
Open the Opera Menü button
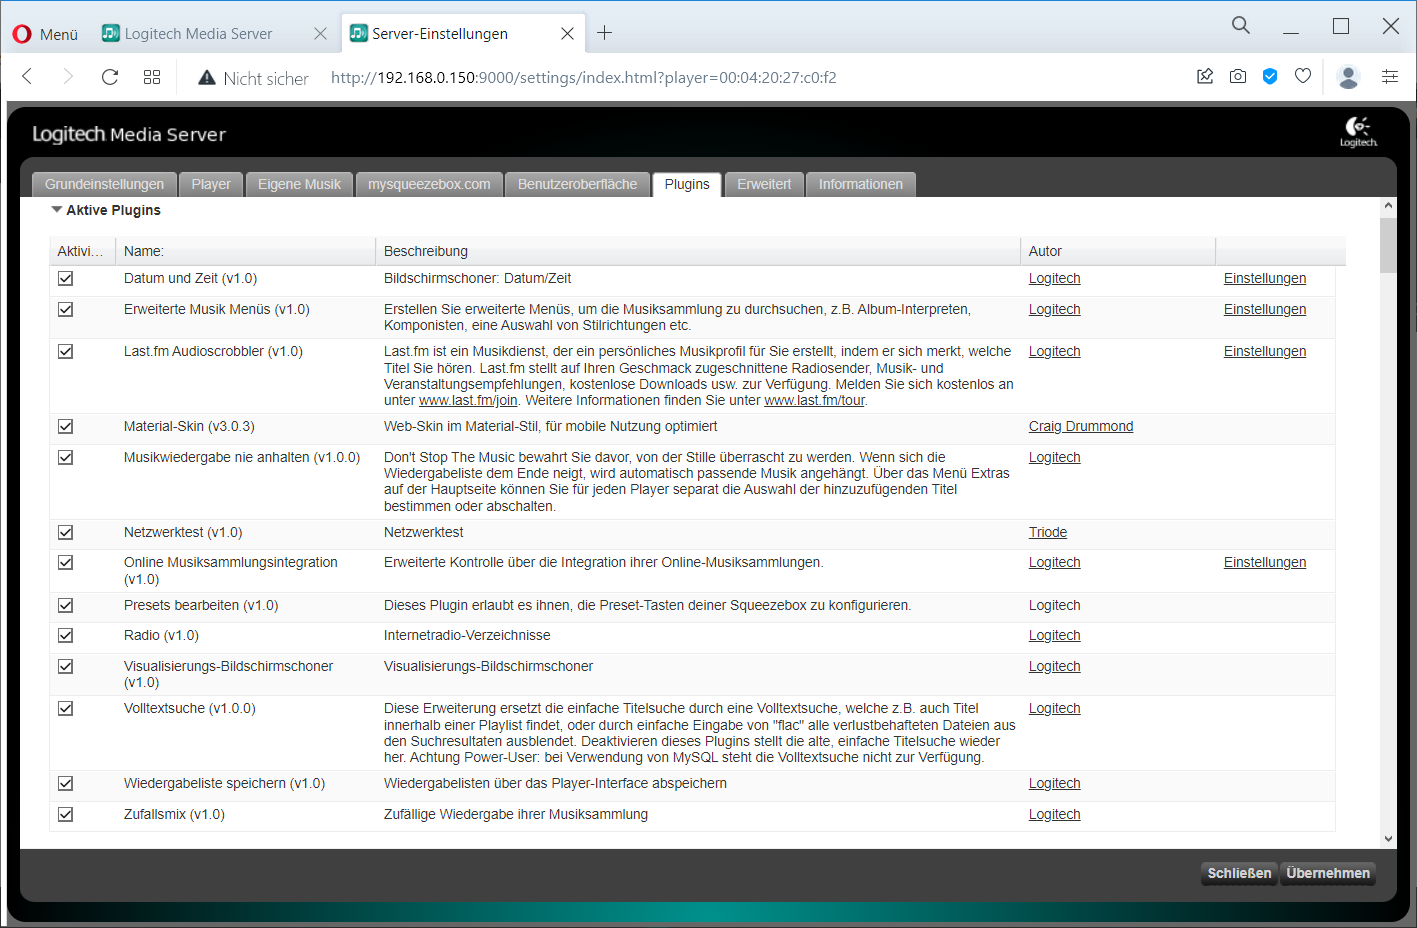tap(45, 34)
